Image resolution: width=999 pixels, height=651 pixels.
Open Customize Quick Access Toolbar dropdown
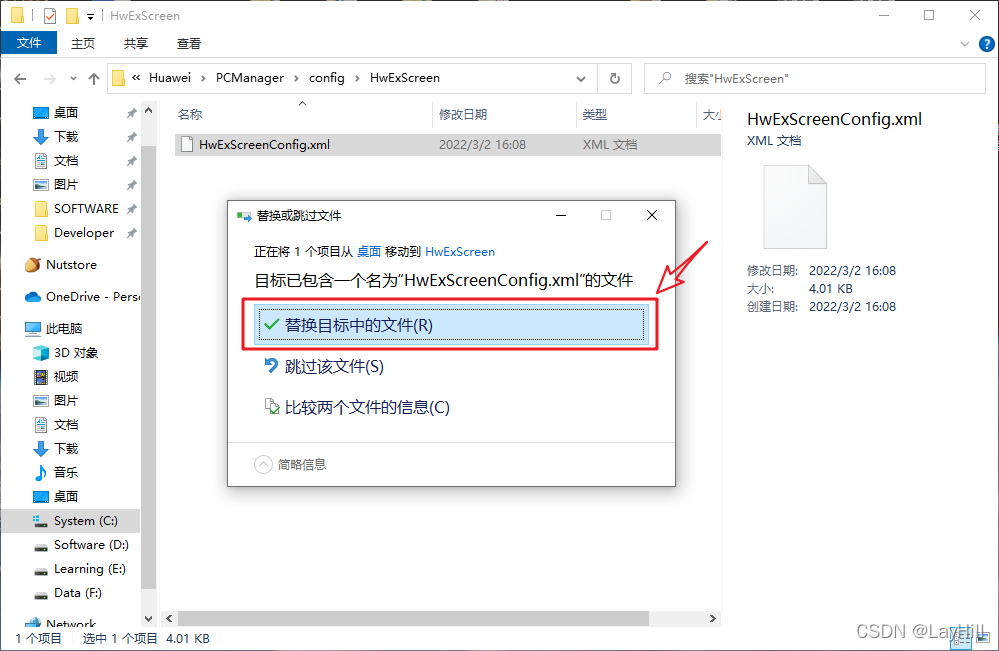[90, 17]
